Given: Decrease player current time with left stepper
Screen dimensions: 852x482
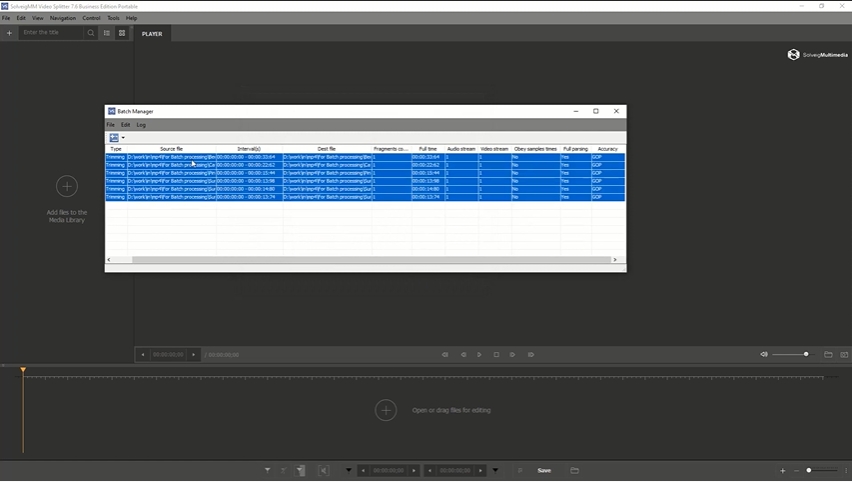Looking at the screenshot, I should [x=143, y=355].
